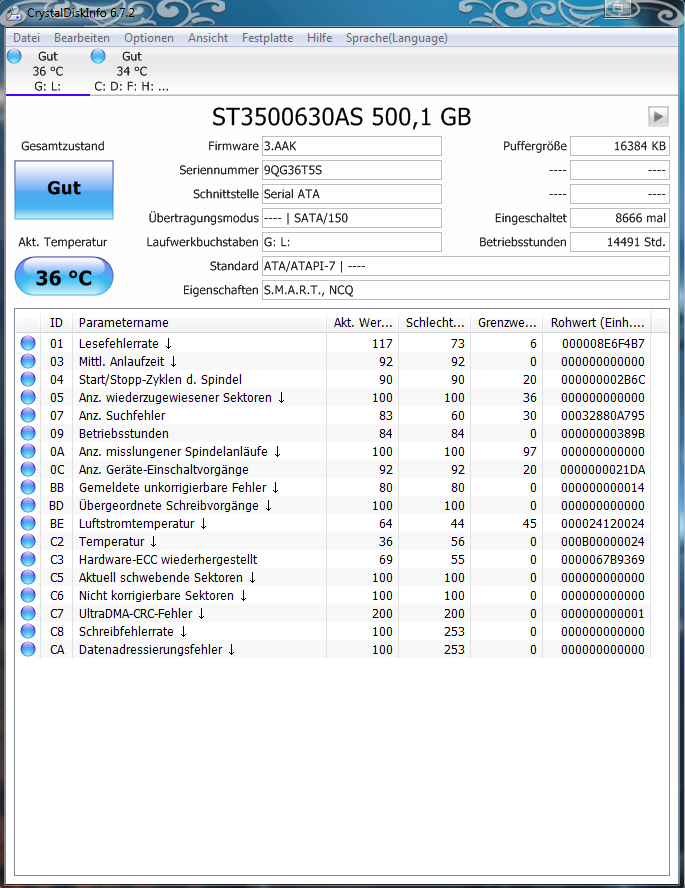Image resolution: width=685 pixels, height=888 pixels.
Task: Click the 36 °C temperature button
Action: 64,276
